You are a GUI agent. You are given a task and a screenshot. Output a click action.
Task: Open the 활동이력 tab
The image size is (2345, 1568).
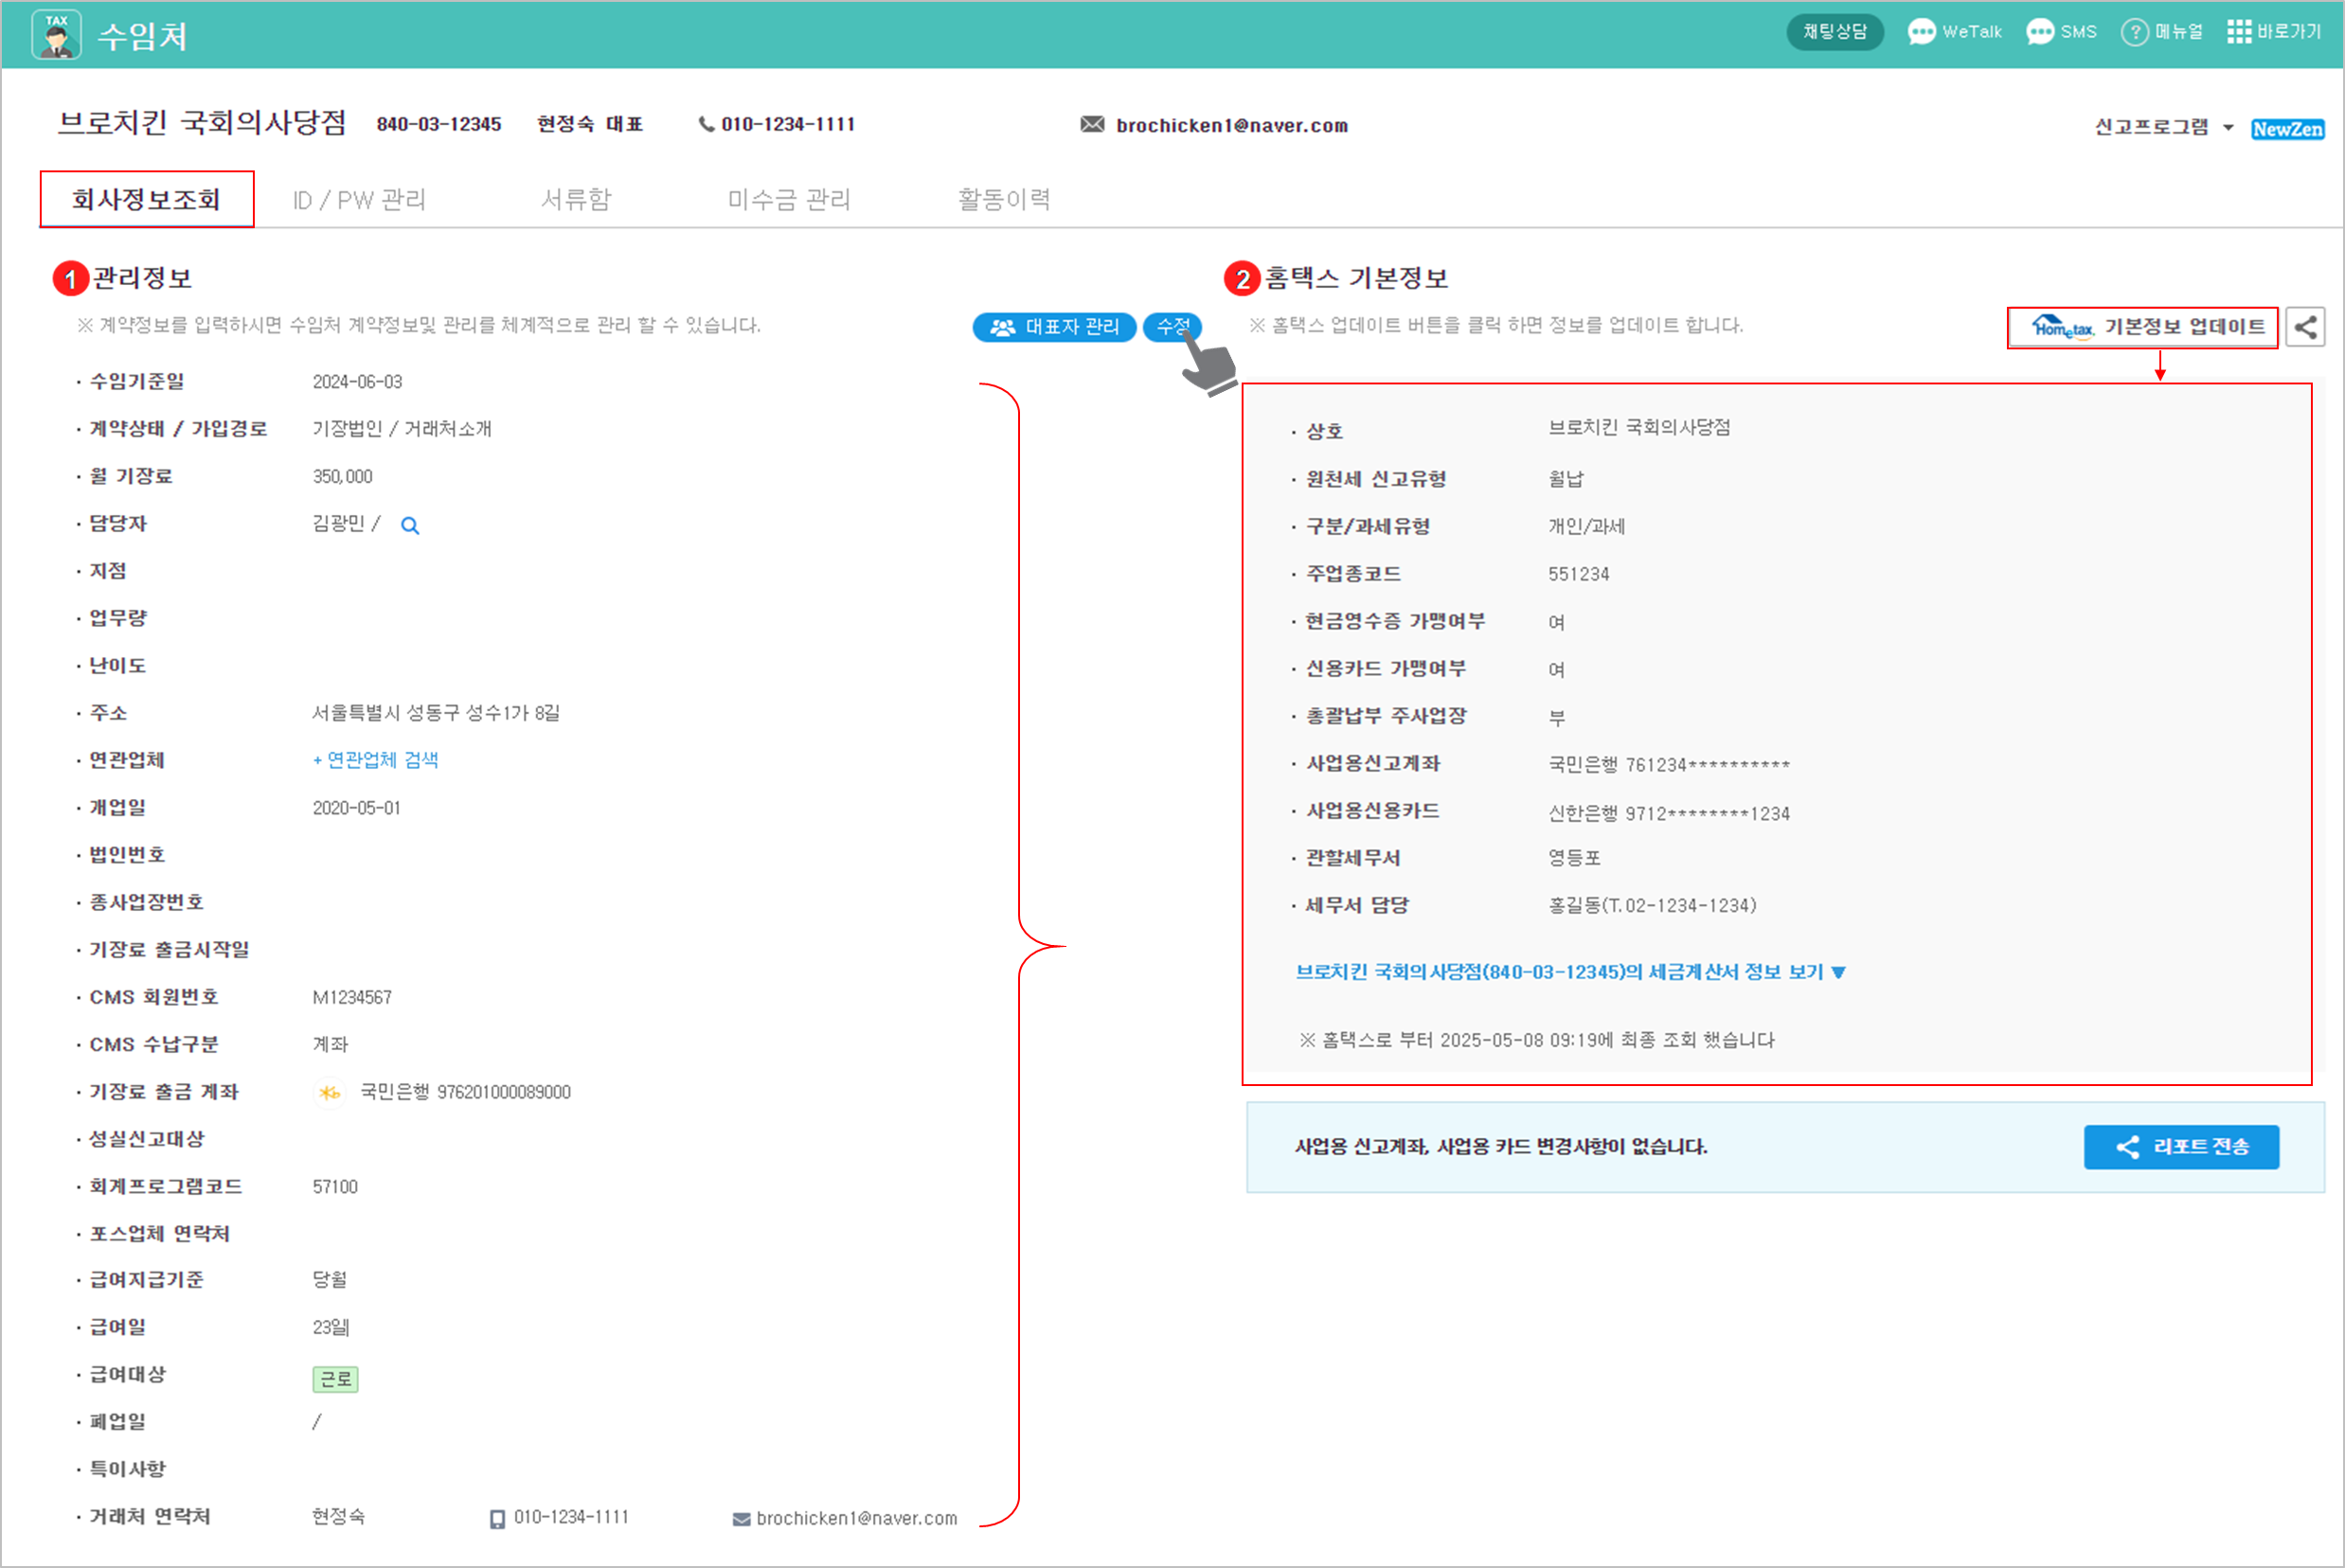[1004, 200]
